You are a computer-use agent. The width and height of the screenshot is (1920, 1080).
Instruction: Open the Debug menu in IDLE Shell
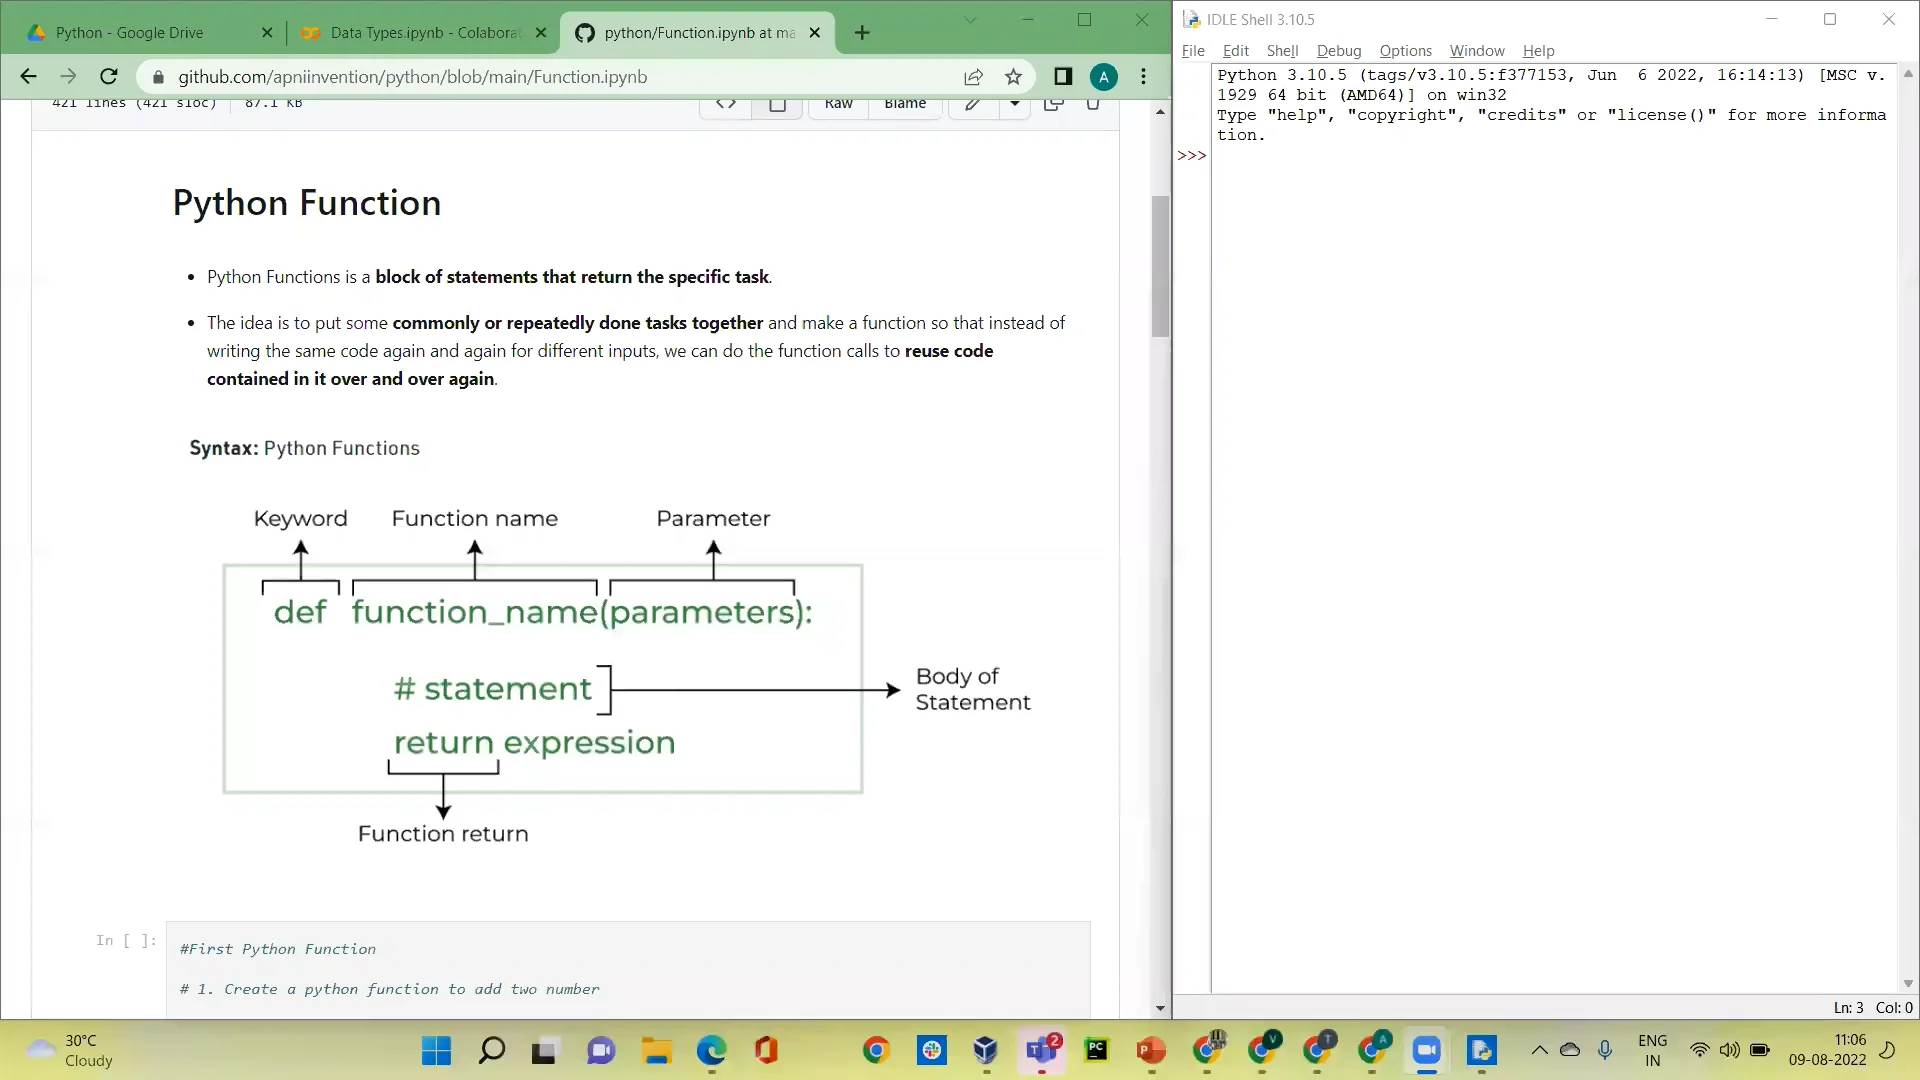pos(1339,51)
